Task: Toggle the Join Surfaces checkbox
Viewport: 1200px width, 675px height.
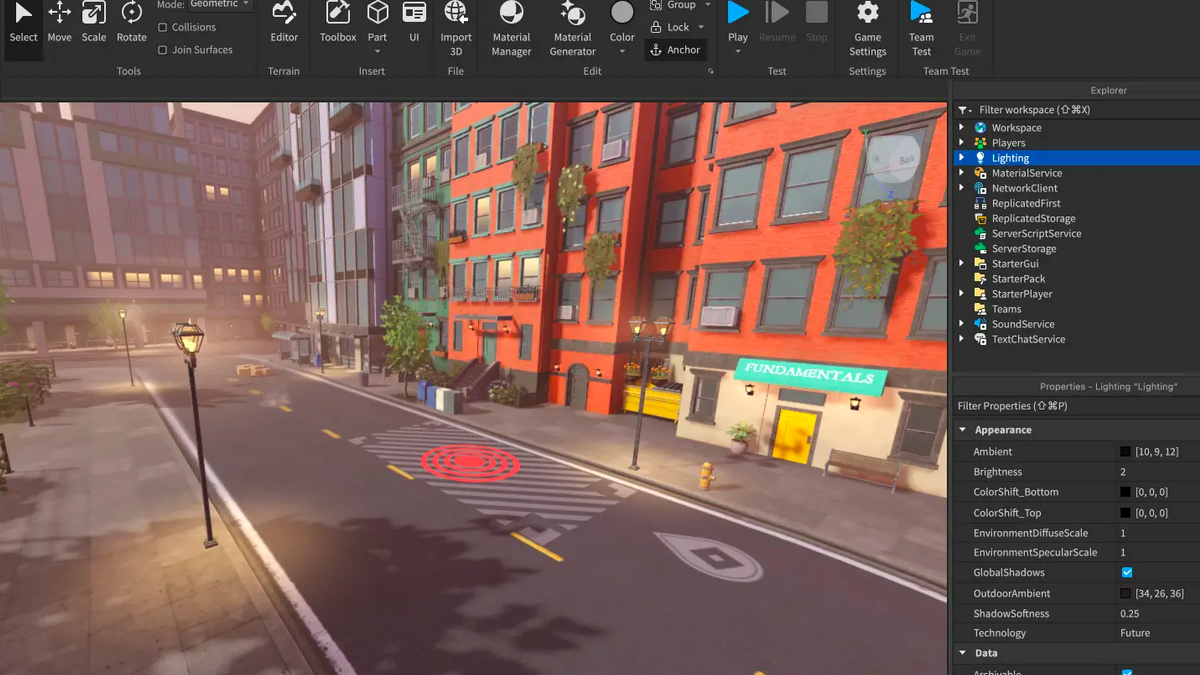Action: tap(163, 50)
